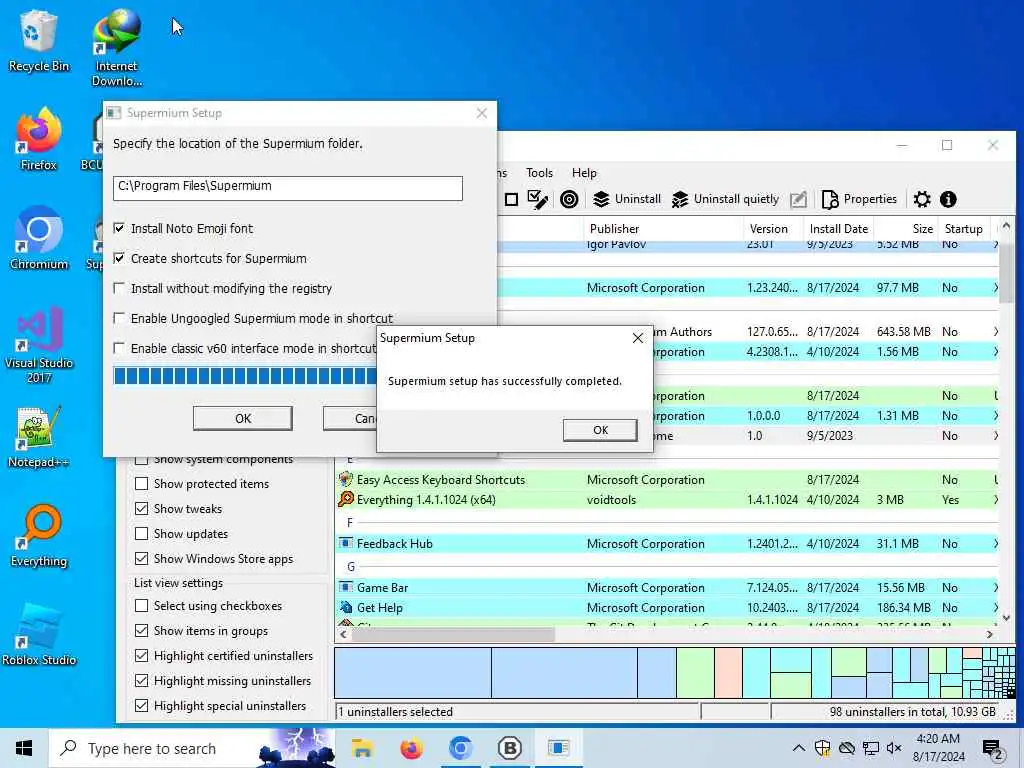
Task: Open the Everything desktop shortcut
Action: [39, 536]
